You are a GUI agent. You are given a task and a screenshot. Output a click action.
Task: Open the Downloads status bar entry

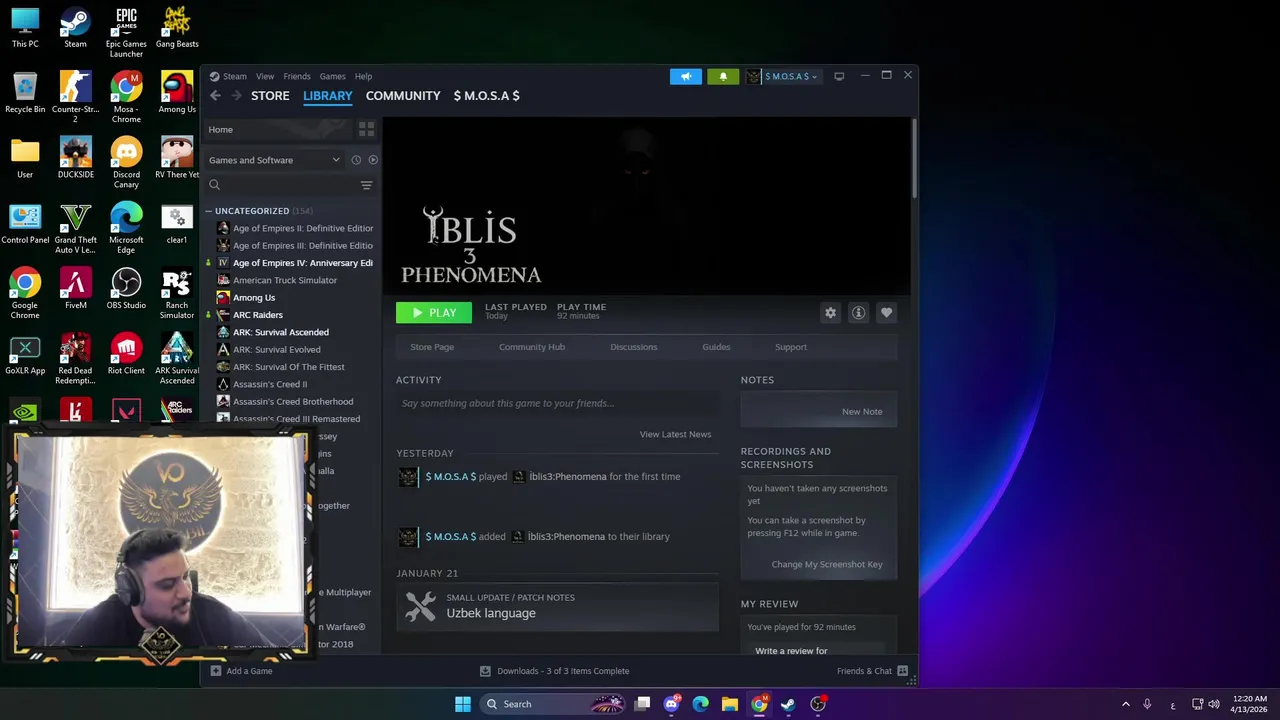[554, 671]
